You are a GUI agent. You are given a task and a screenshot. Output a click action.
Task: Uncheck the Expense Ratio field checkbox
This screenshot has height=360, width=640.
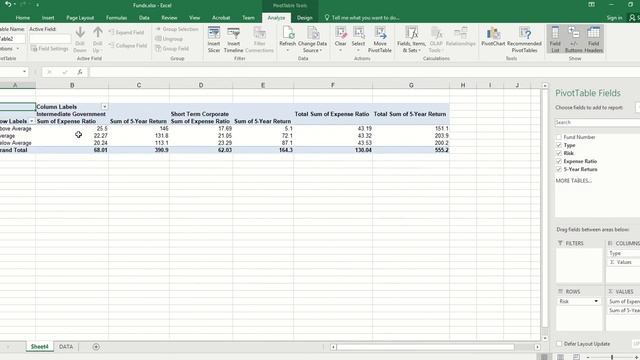point(559,161)
